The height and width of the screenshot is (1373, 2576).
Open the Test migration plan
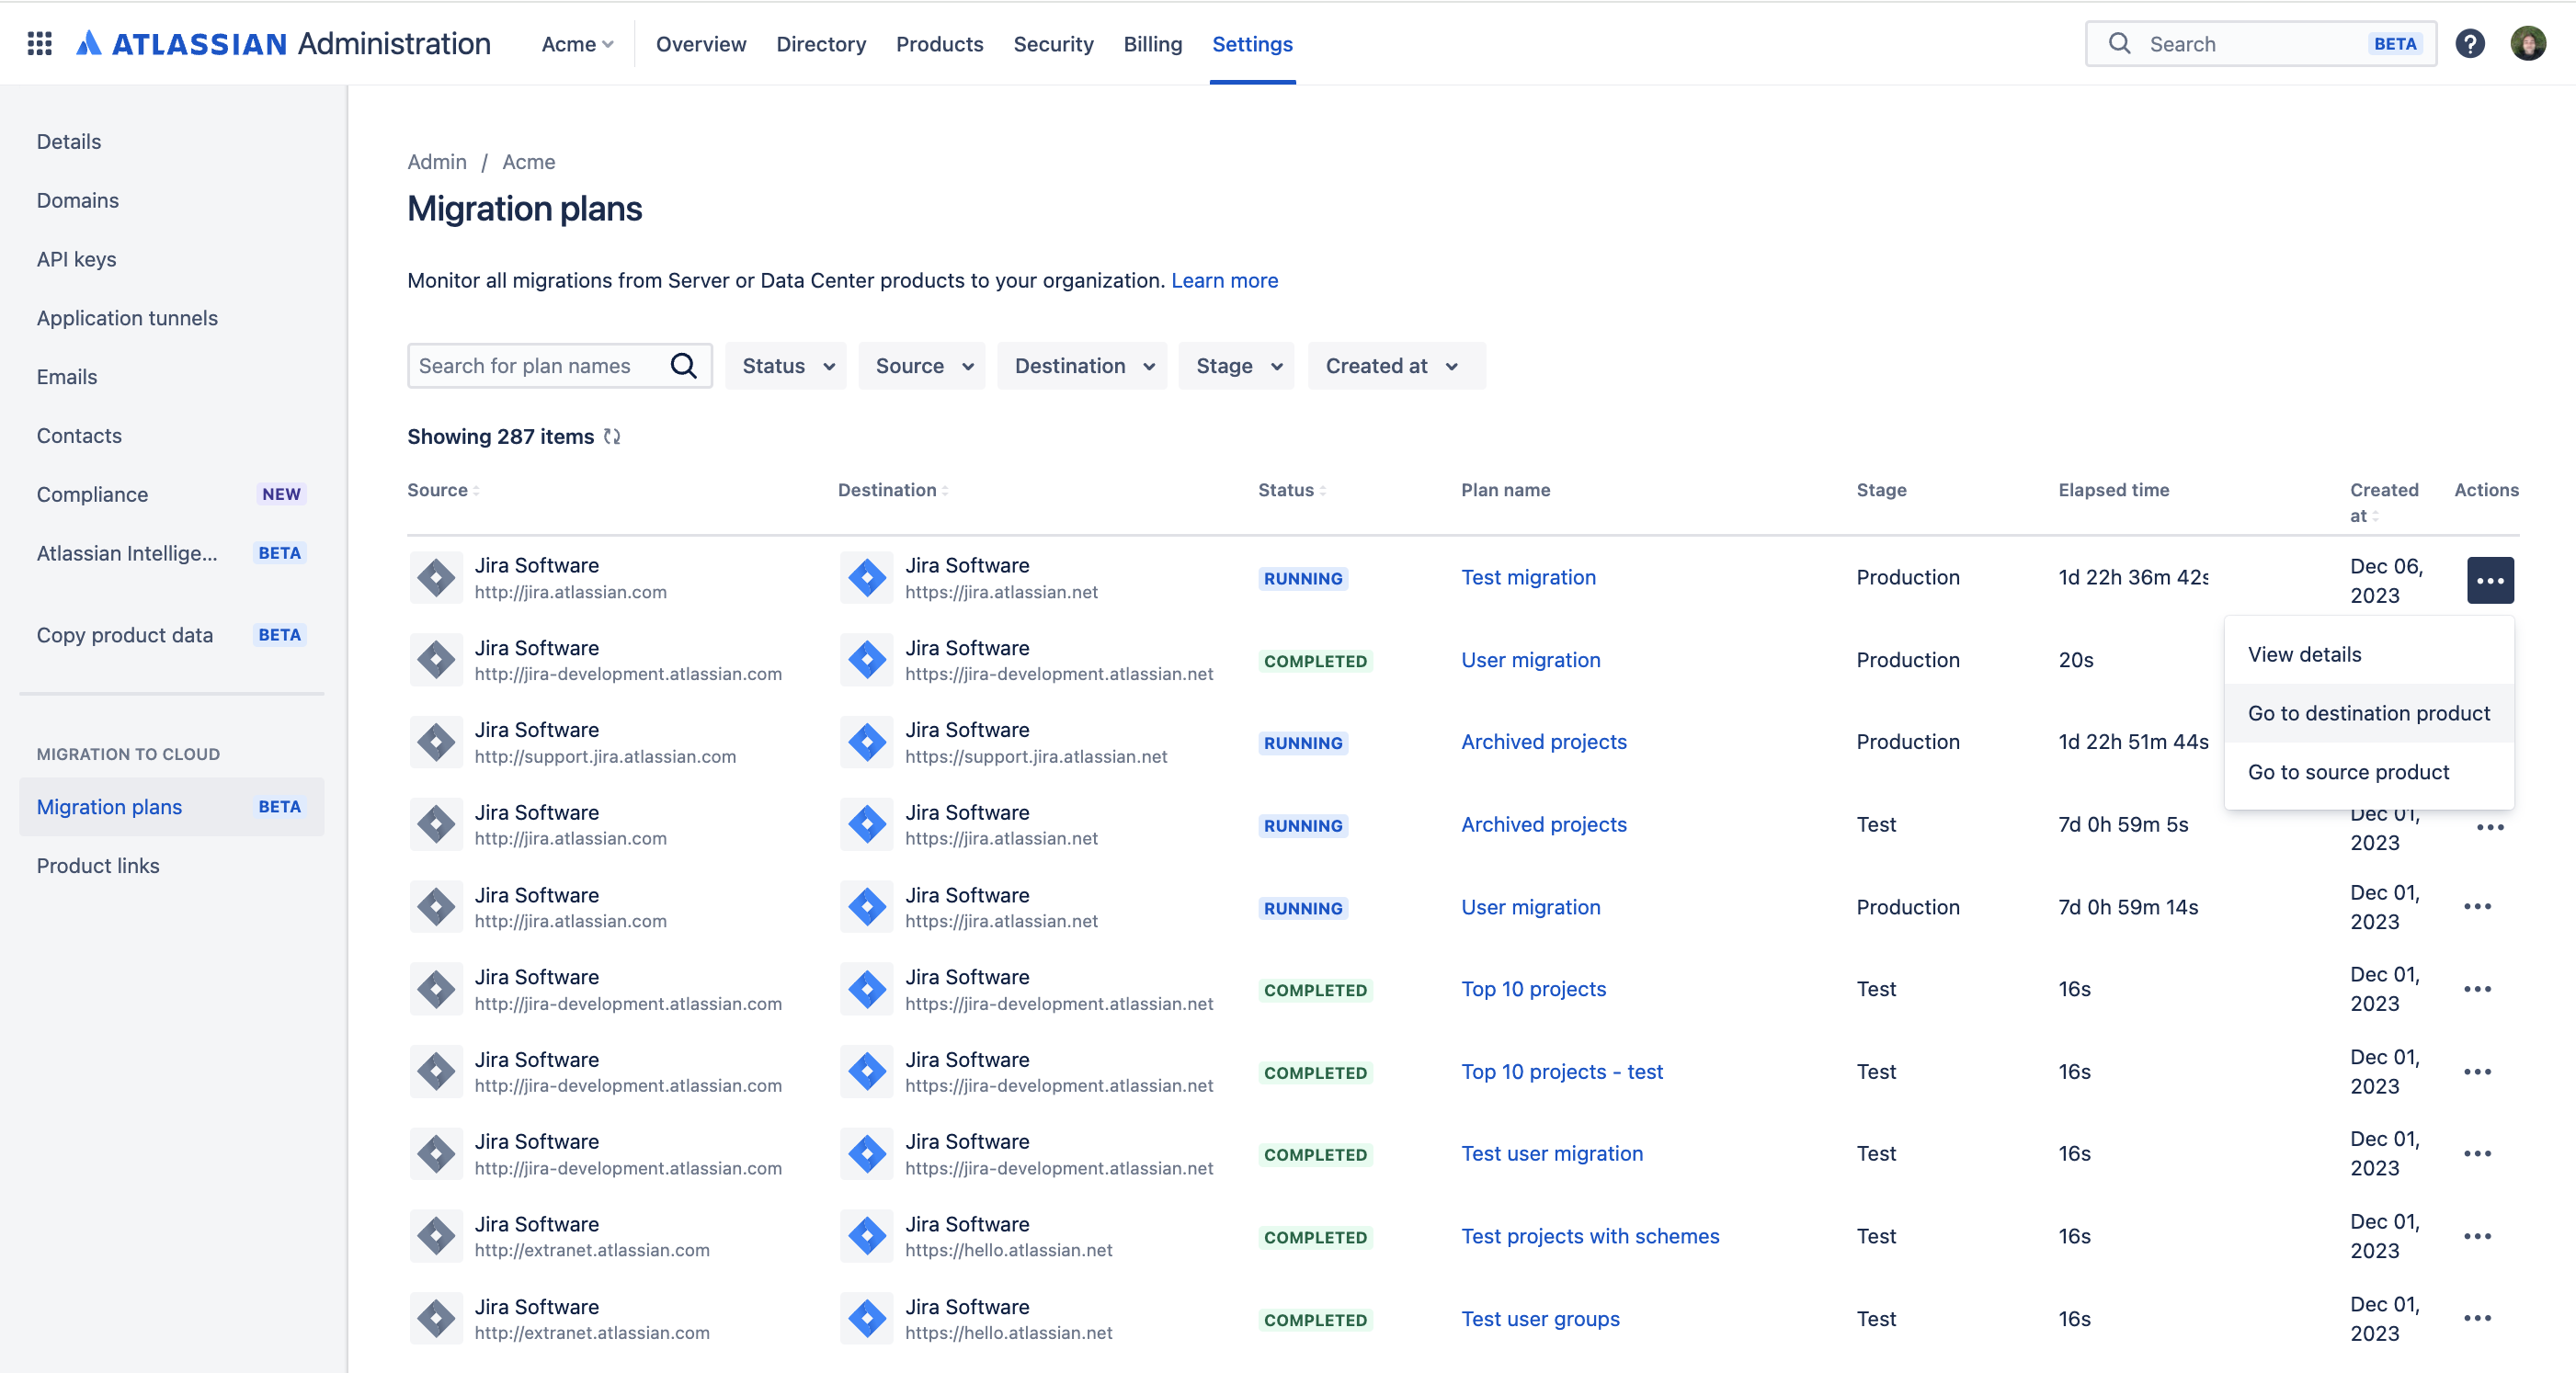coord(1528,578)
